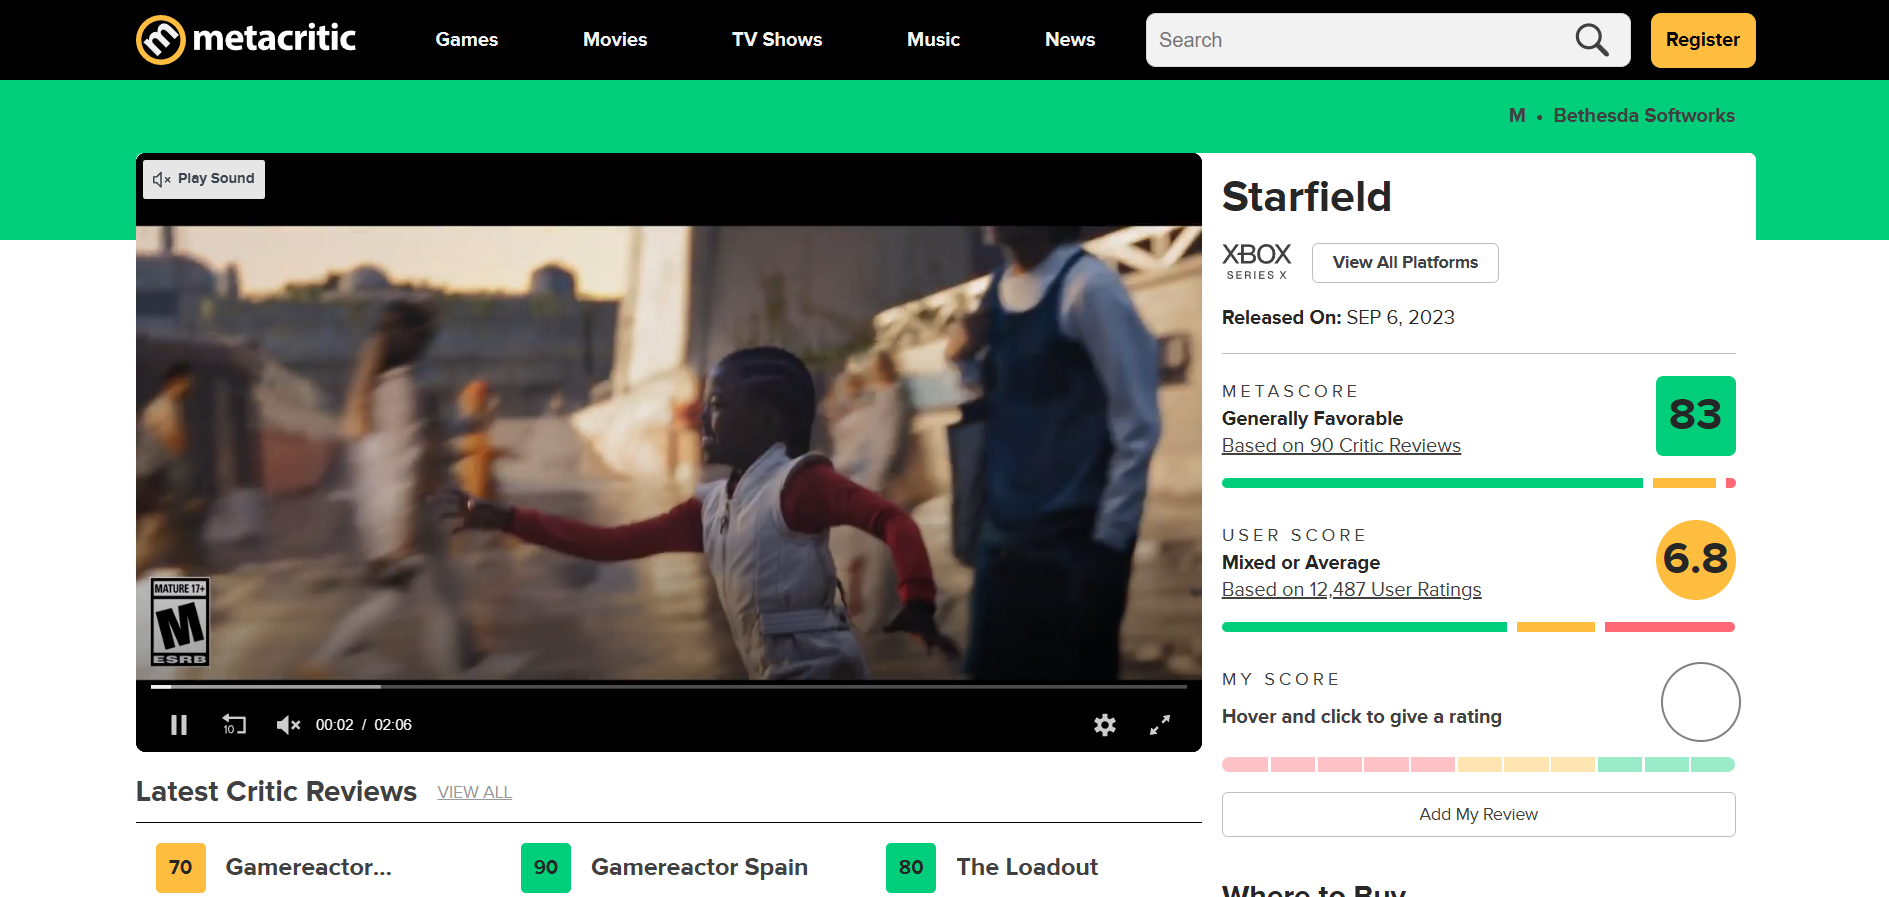Click the 90 score badge
1889x897 pixels.
pyautogui.click(x=546, y=868)
